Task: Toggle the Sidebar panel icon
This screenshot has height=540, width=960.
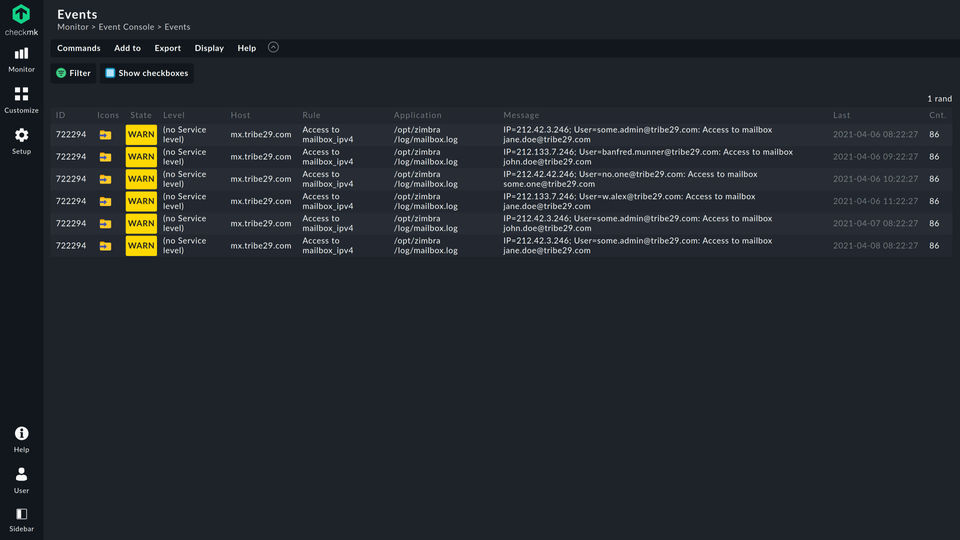Action: pos(21,519)
